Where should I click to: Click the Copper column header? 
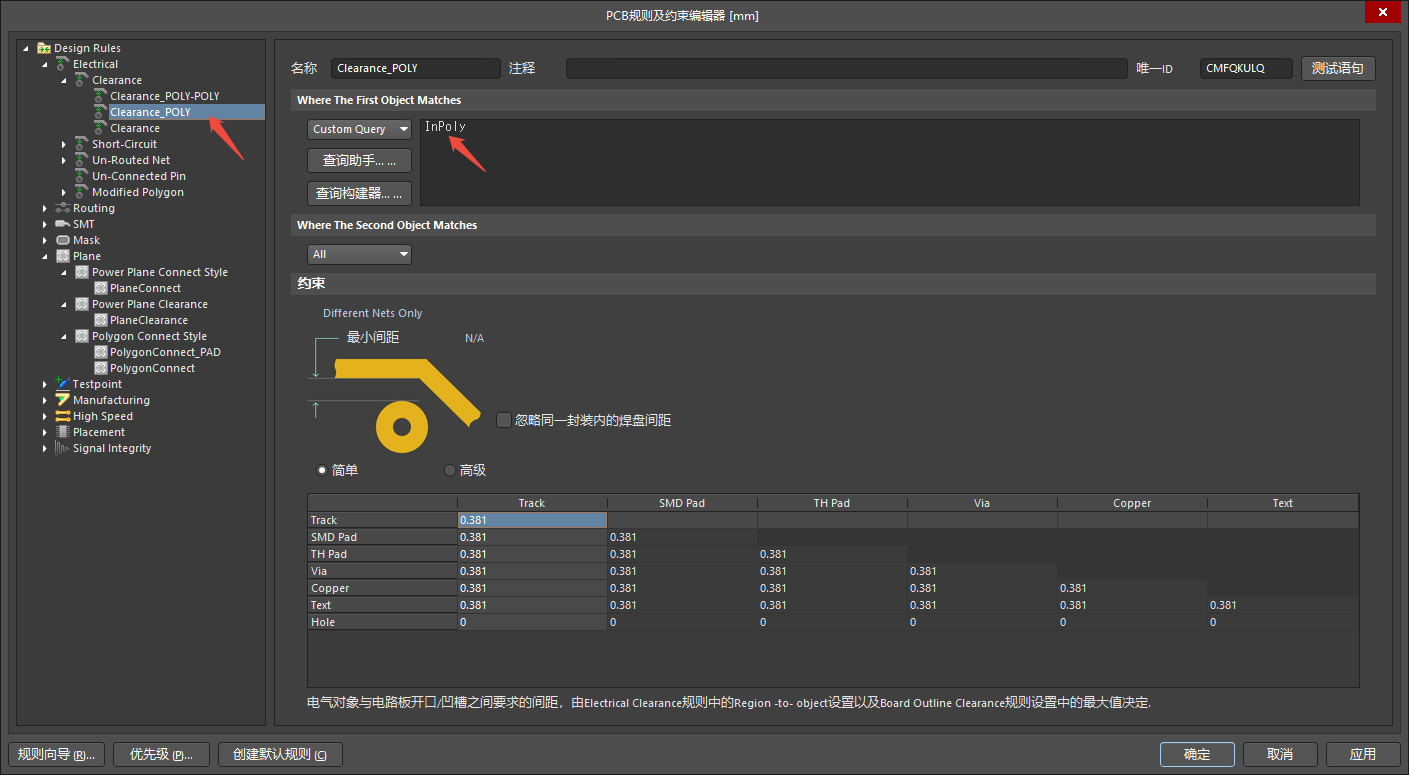click(1132, 503)
